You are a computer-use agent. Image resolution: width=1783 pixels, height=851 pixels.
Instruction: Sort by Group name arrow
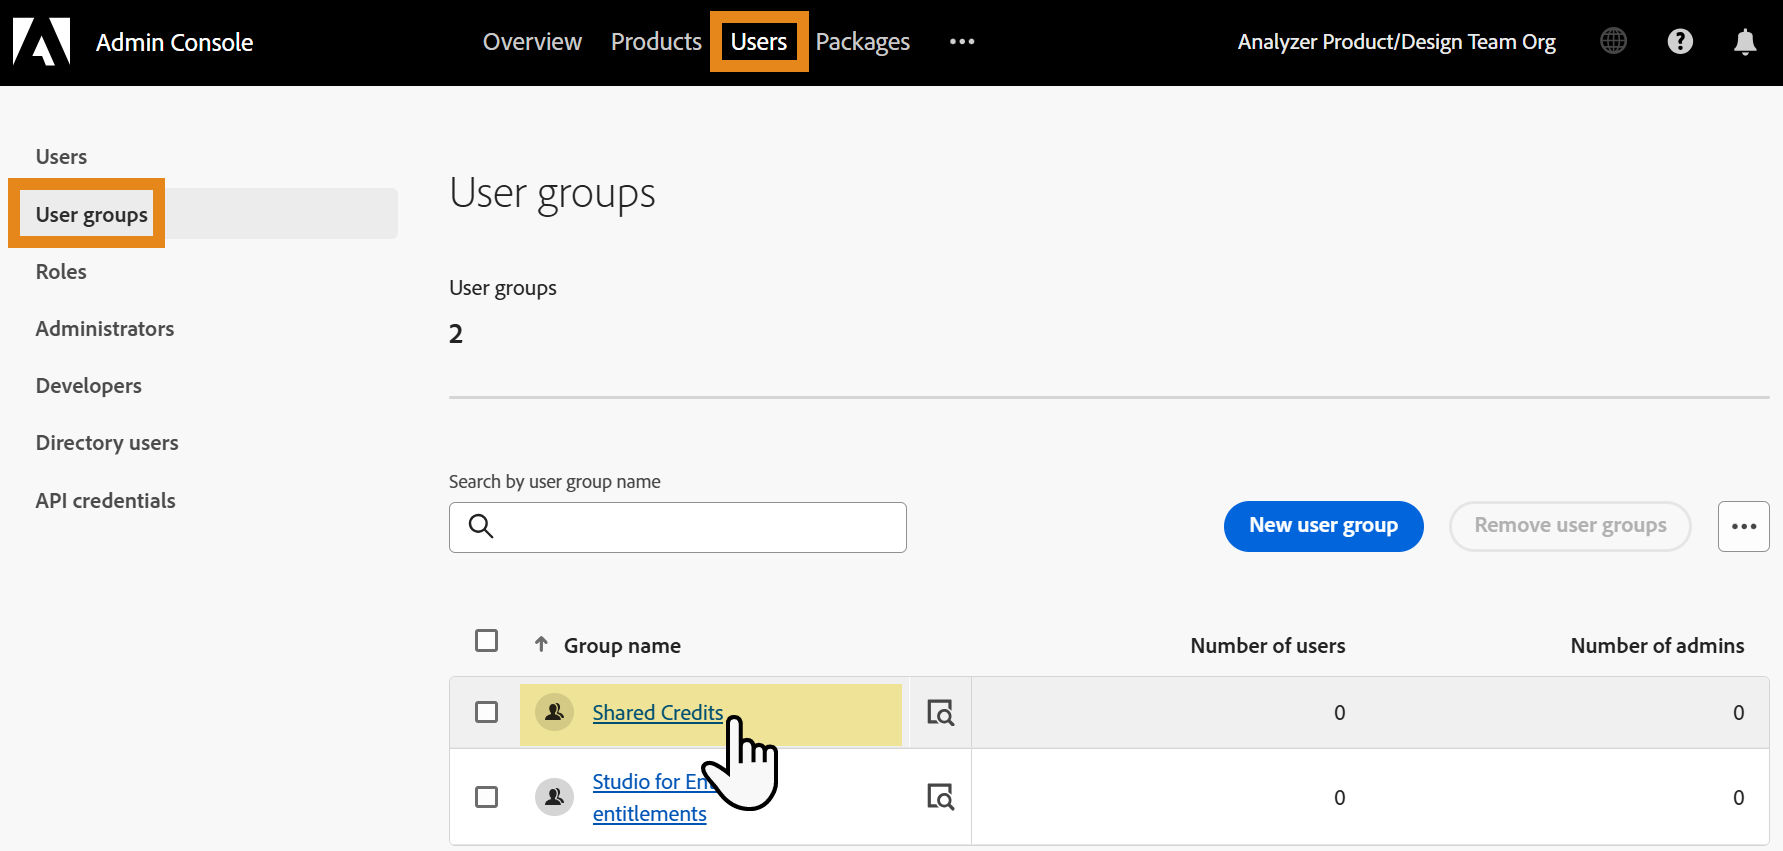pos(541,644)
